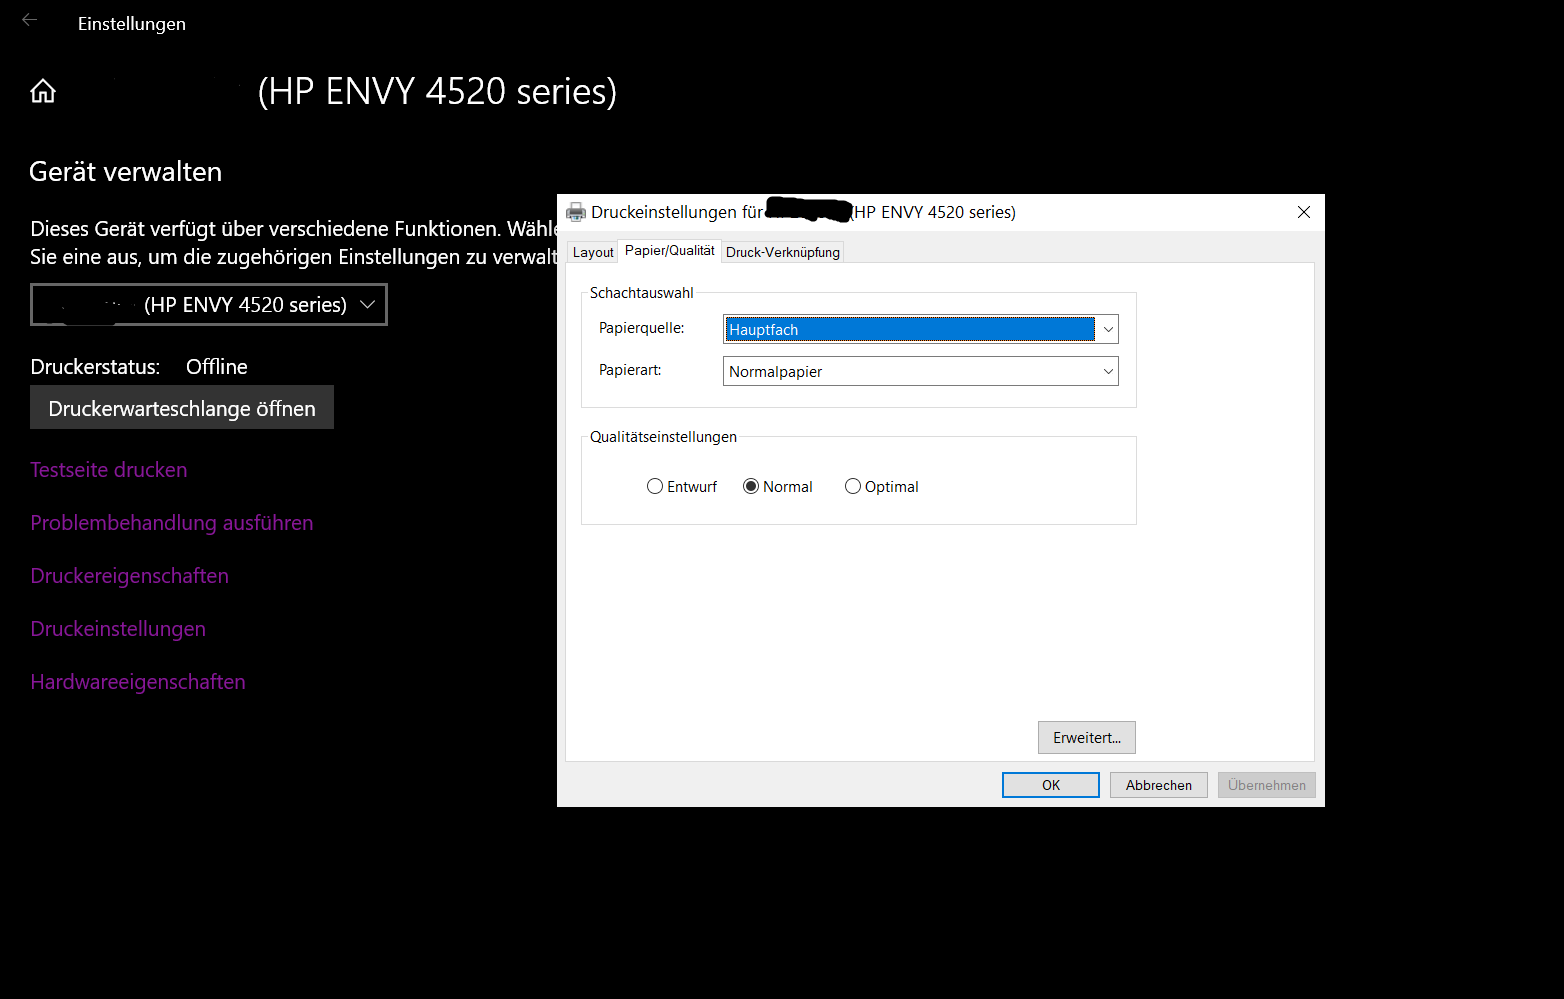Viewport: 1564px width, 999px height.
Task: Click the Offline printer status text
Action: pyautogui.click(x=217, y=367)
